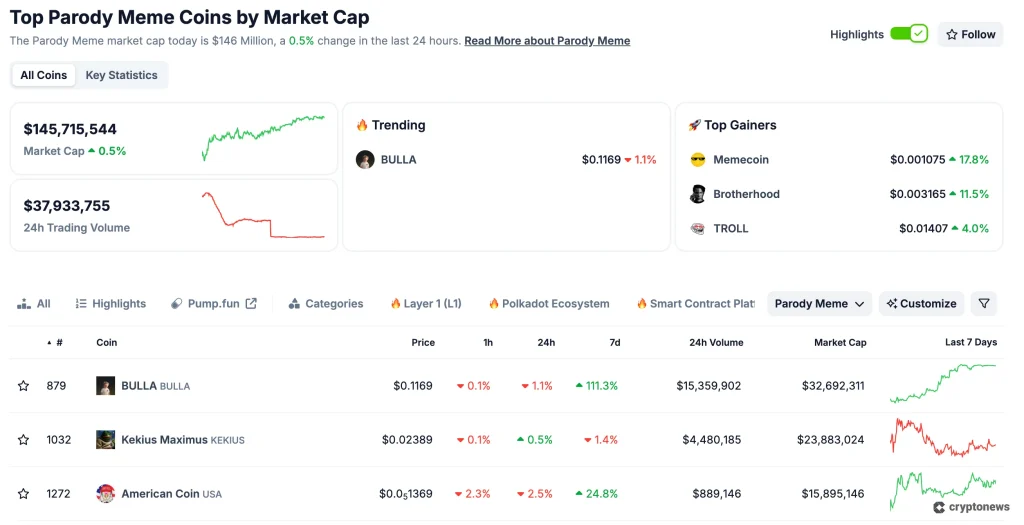Open the filter funnel icon
The image size is (1024, 525).
984,304
